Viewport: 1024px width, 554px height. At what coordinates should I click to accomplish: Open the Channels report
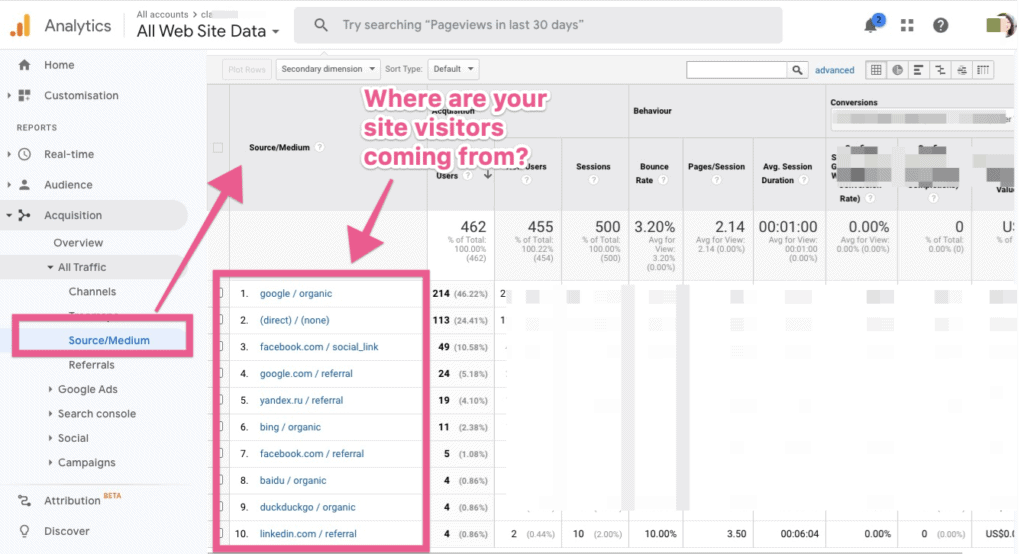pyautogui.click(x=92, y=291)
